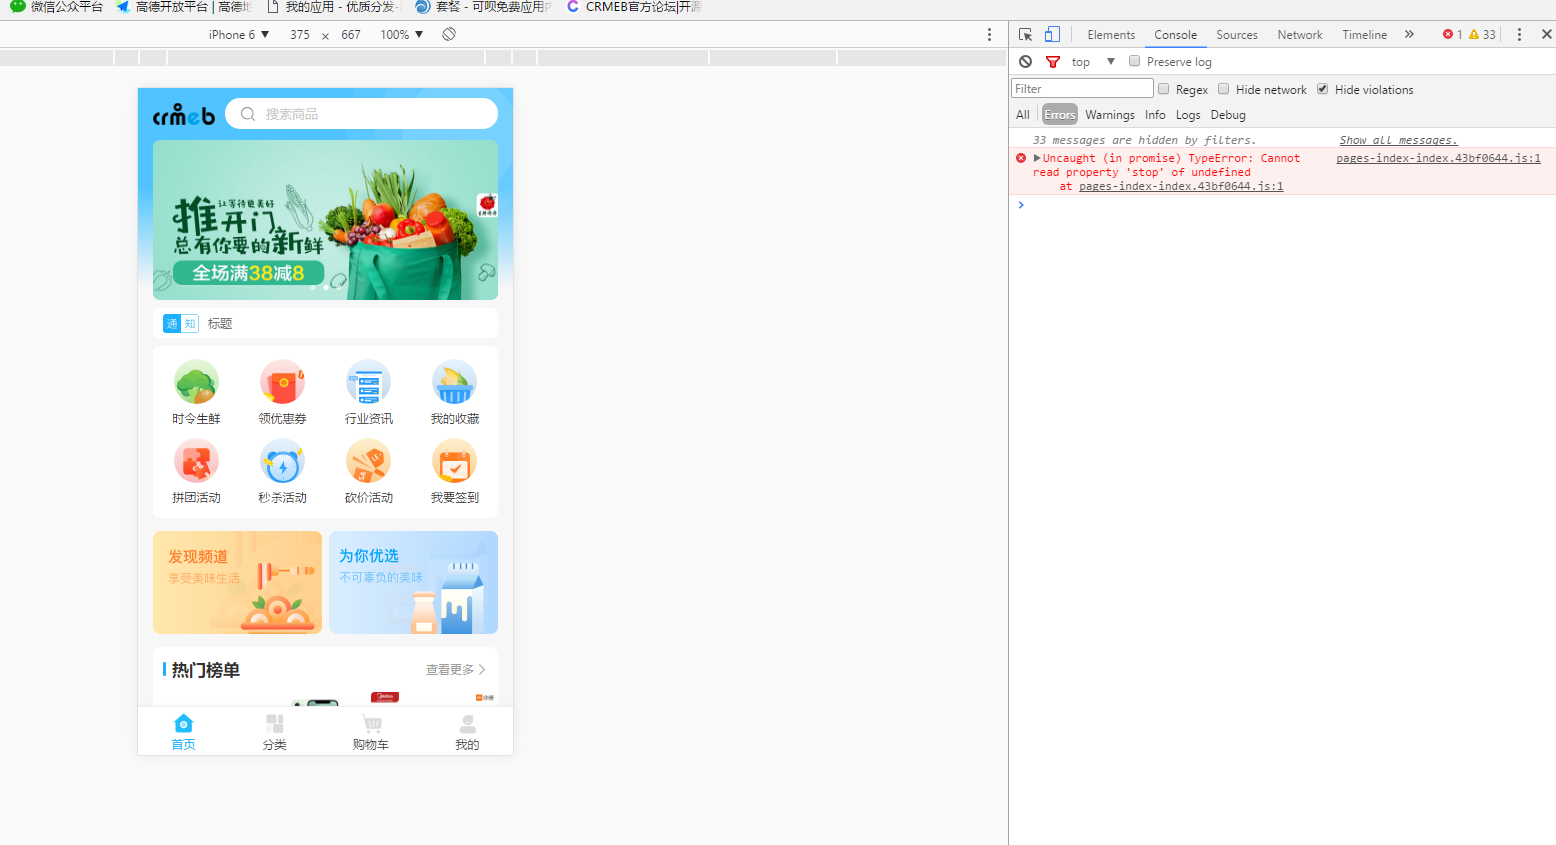
Task: Expand the Uncaught TypeError message triangle
Action: click(1038, 158)
